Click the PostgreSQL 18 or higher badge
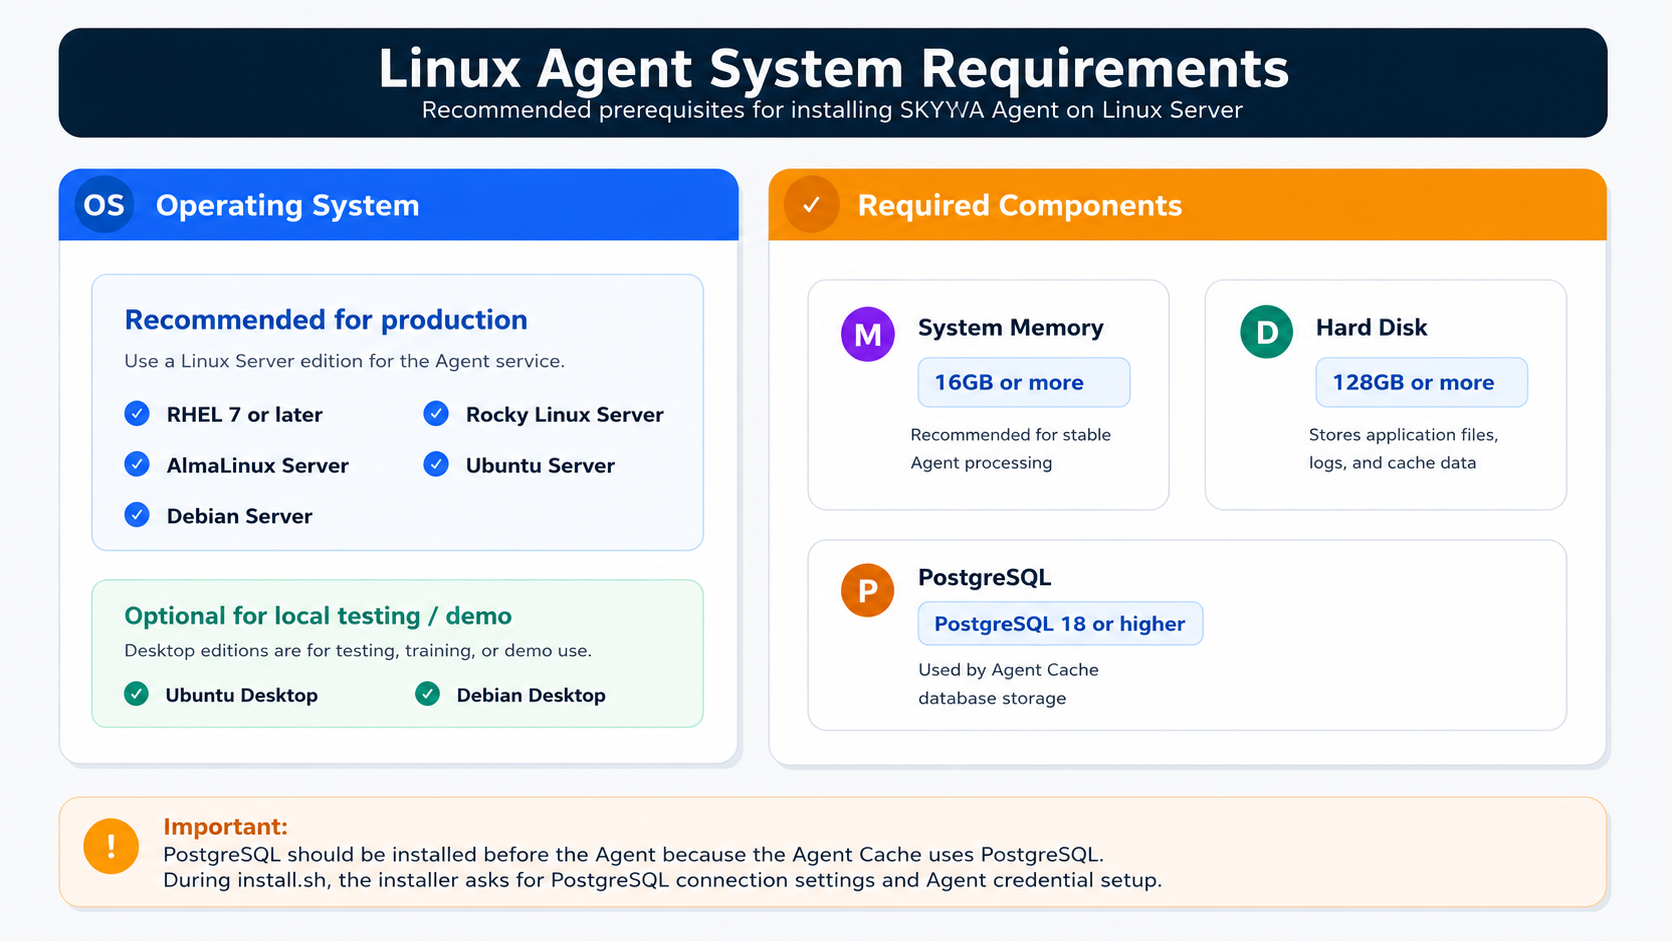 coord(1060,624)
